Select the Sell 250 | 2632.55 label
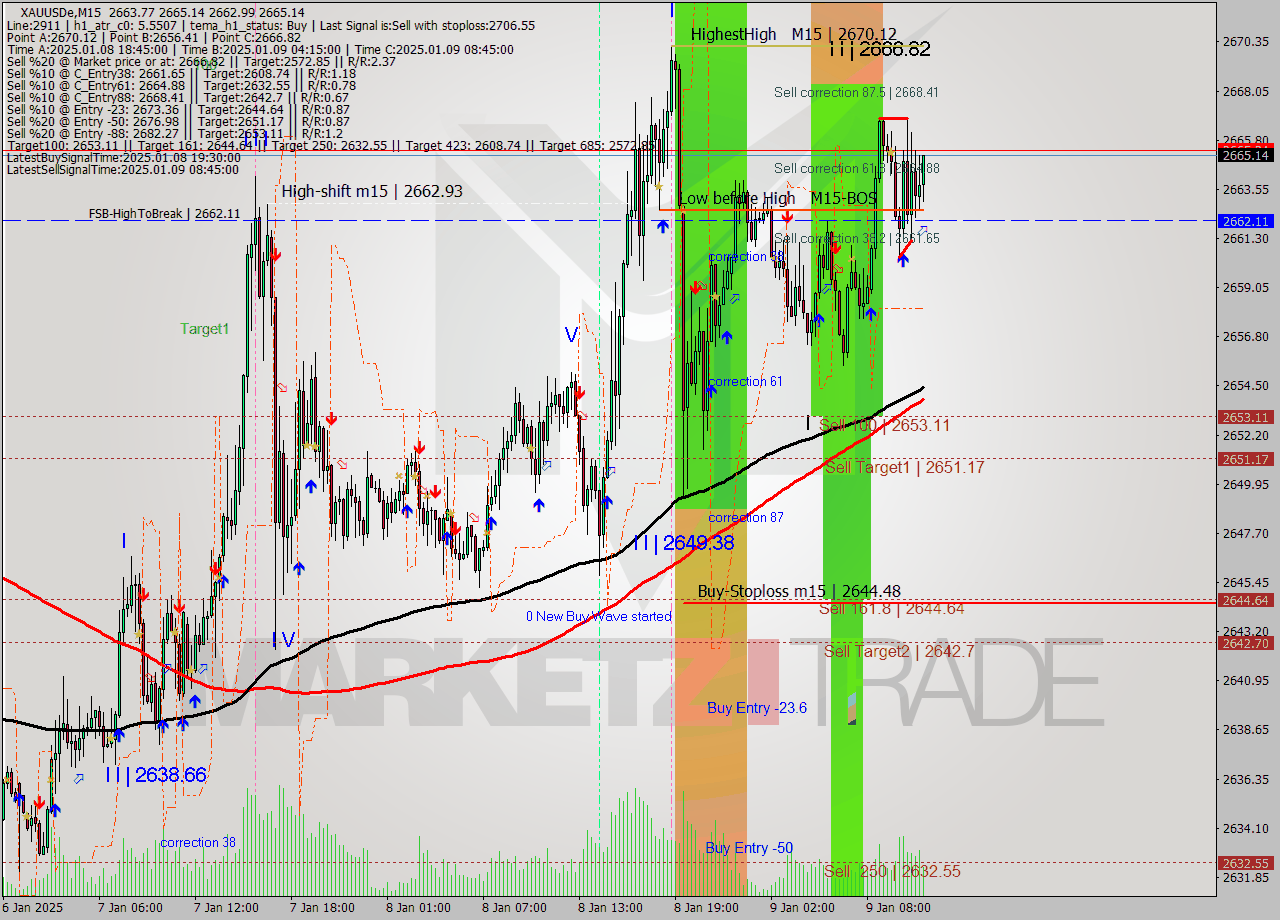This screenshot has height=920, width=1280. click(892, 871)
